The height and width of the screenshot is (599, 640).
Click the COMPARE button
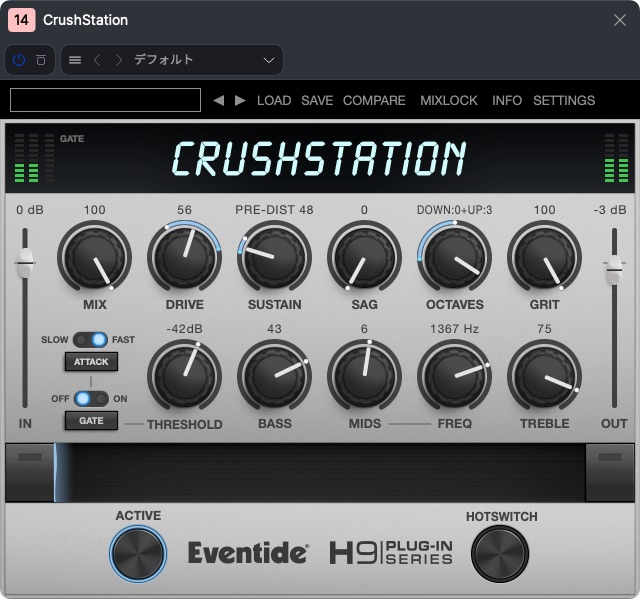(374, 100)
